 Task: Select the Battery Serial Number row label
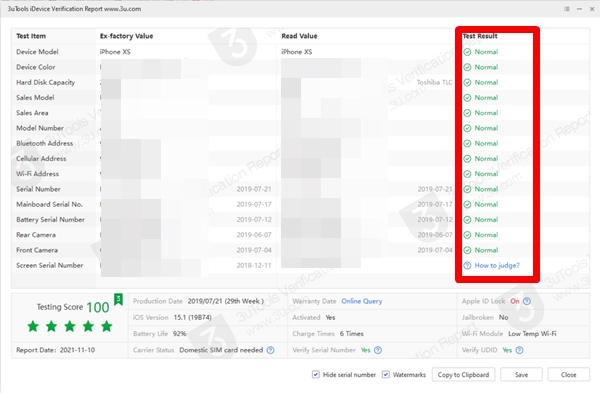(51, 220)
